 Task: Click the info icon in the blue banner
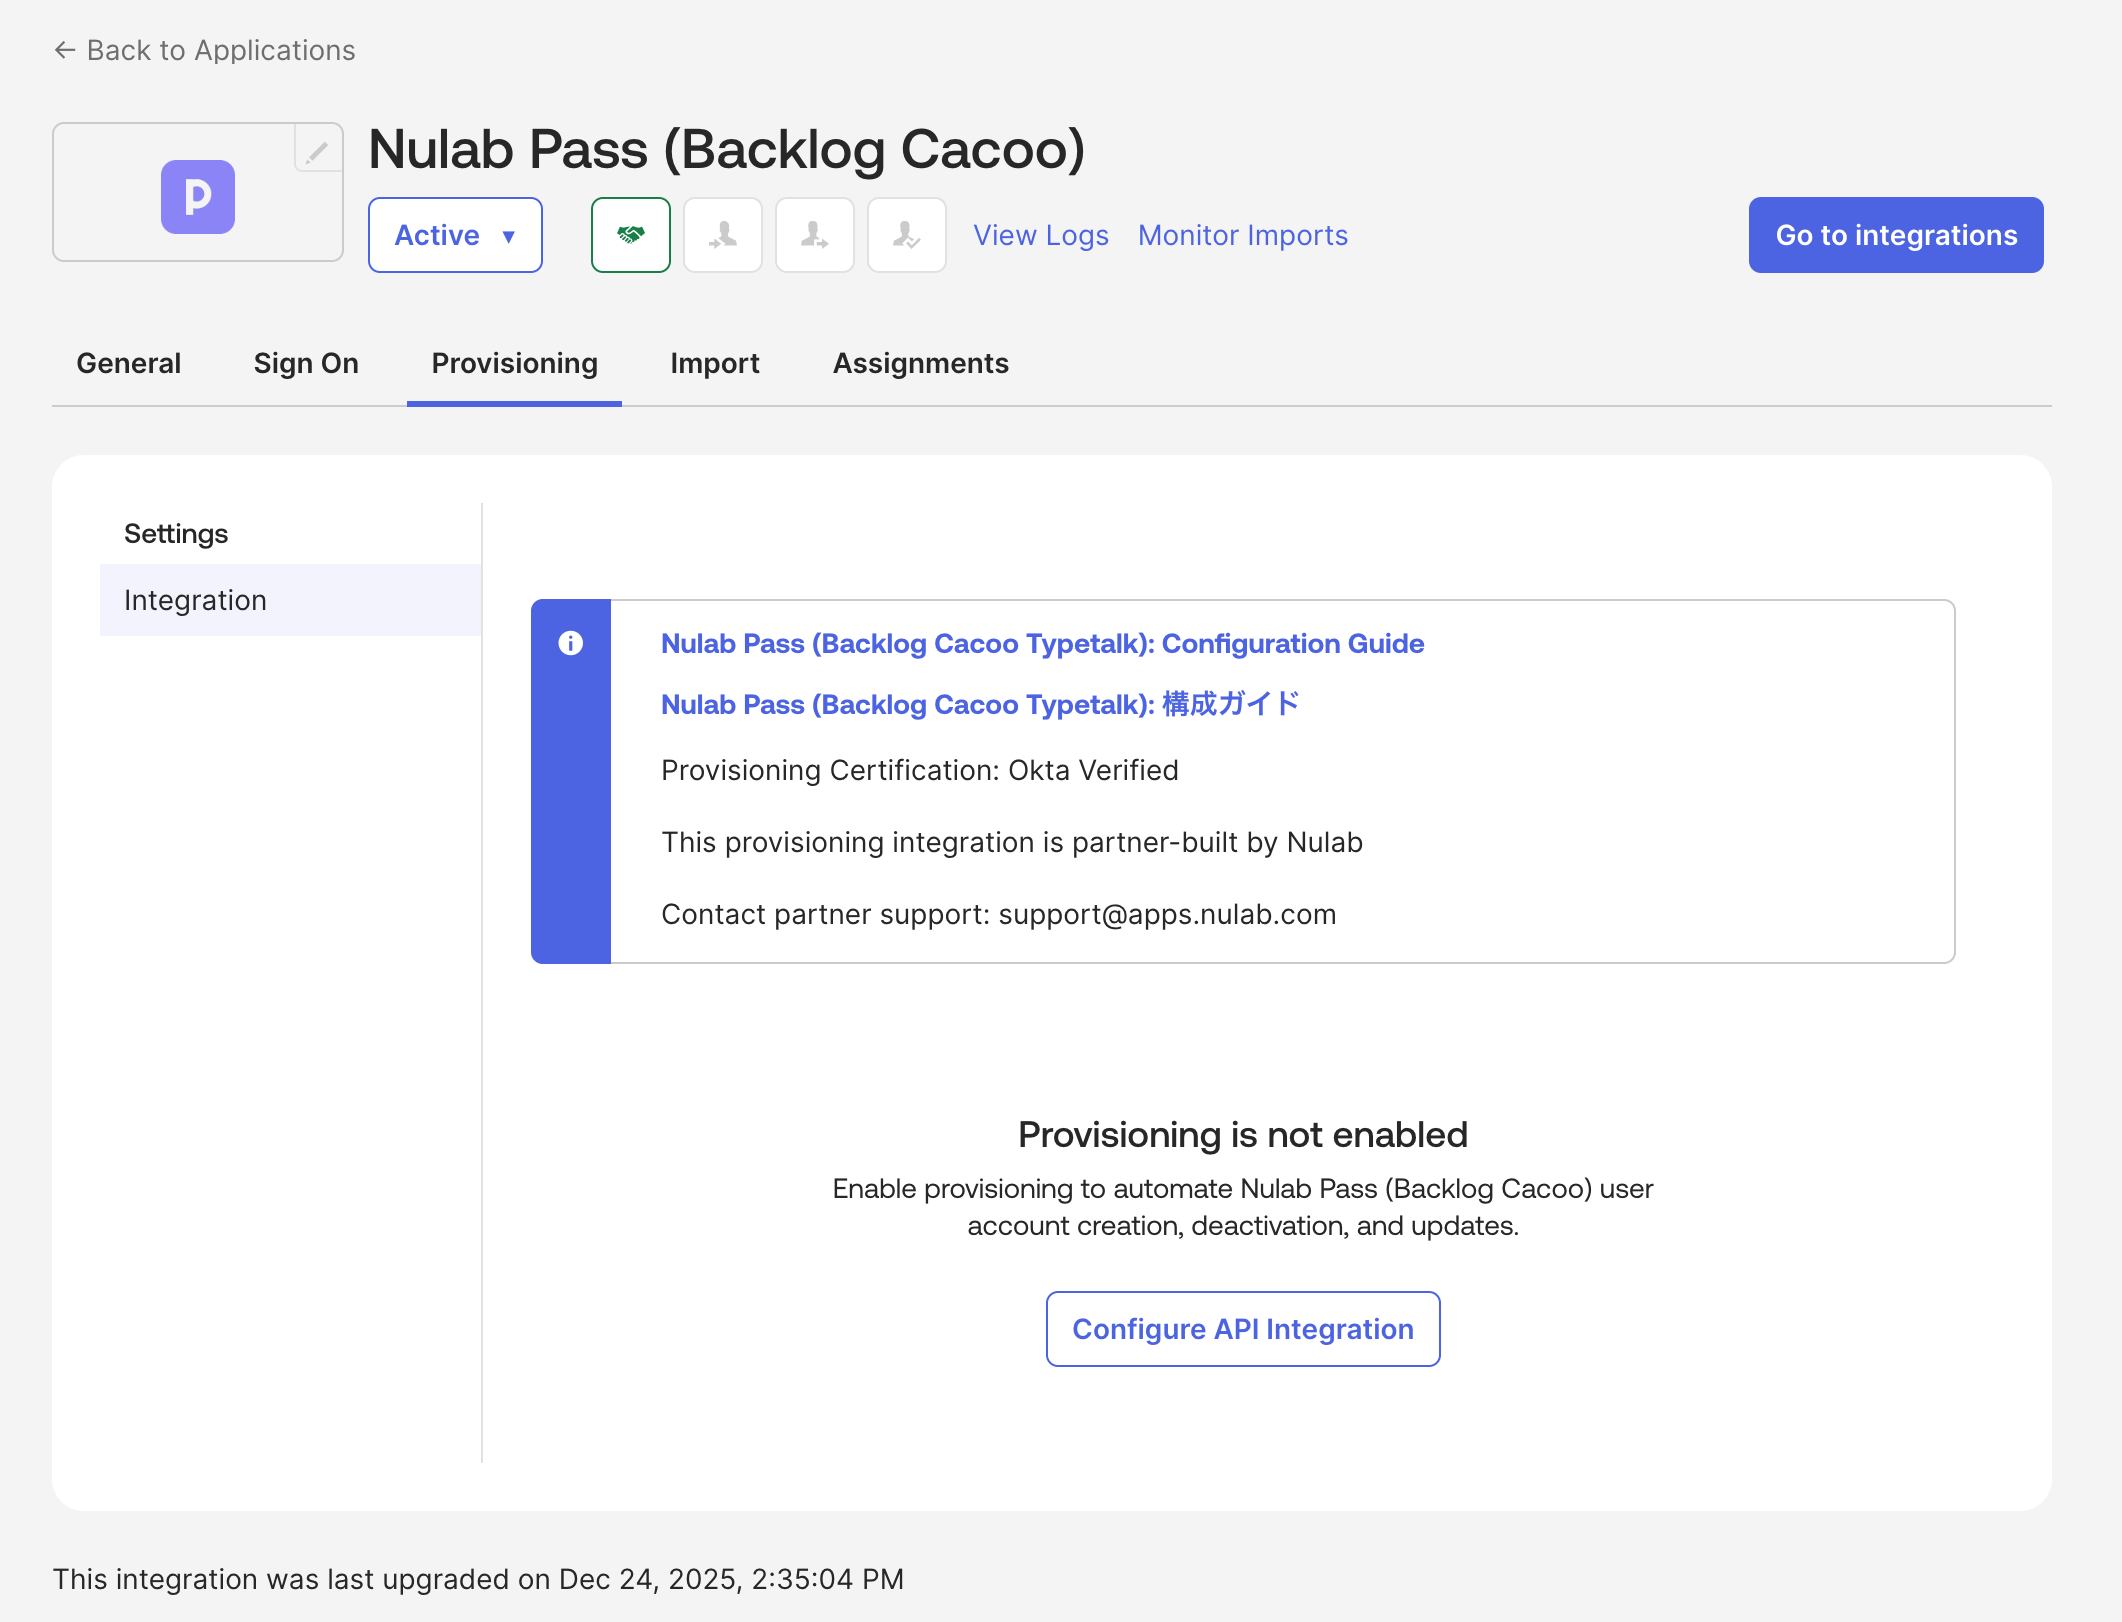coord(571,643)
